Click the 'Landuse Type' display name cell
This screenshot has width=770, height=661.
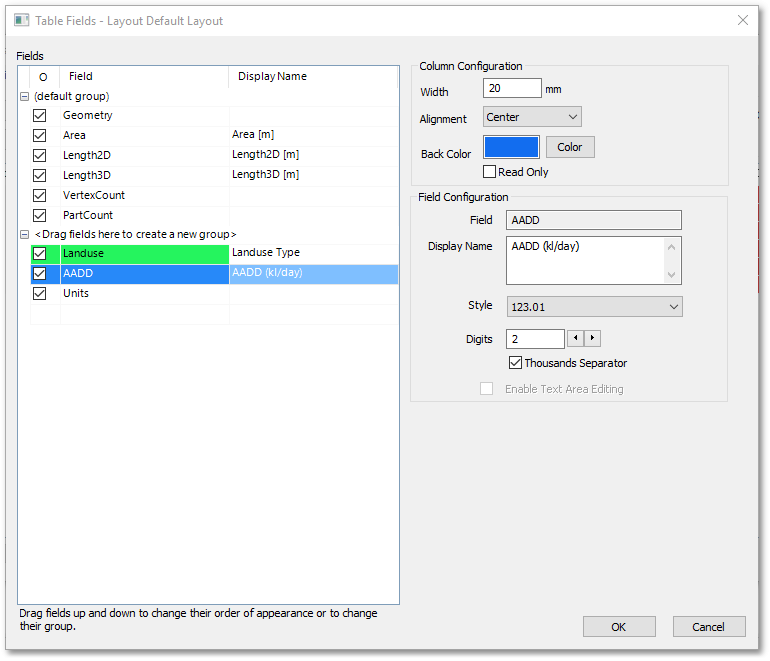tap(313, 253)
